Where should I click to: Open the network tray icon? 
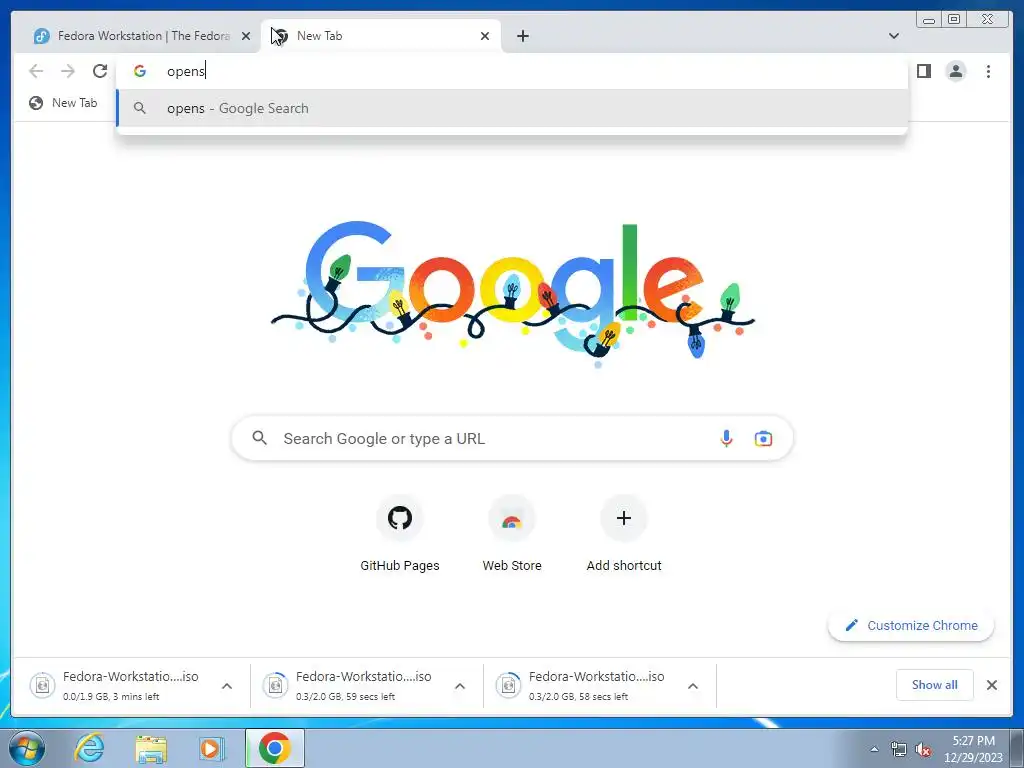pyautogui.click(x=899, y=749)
